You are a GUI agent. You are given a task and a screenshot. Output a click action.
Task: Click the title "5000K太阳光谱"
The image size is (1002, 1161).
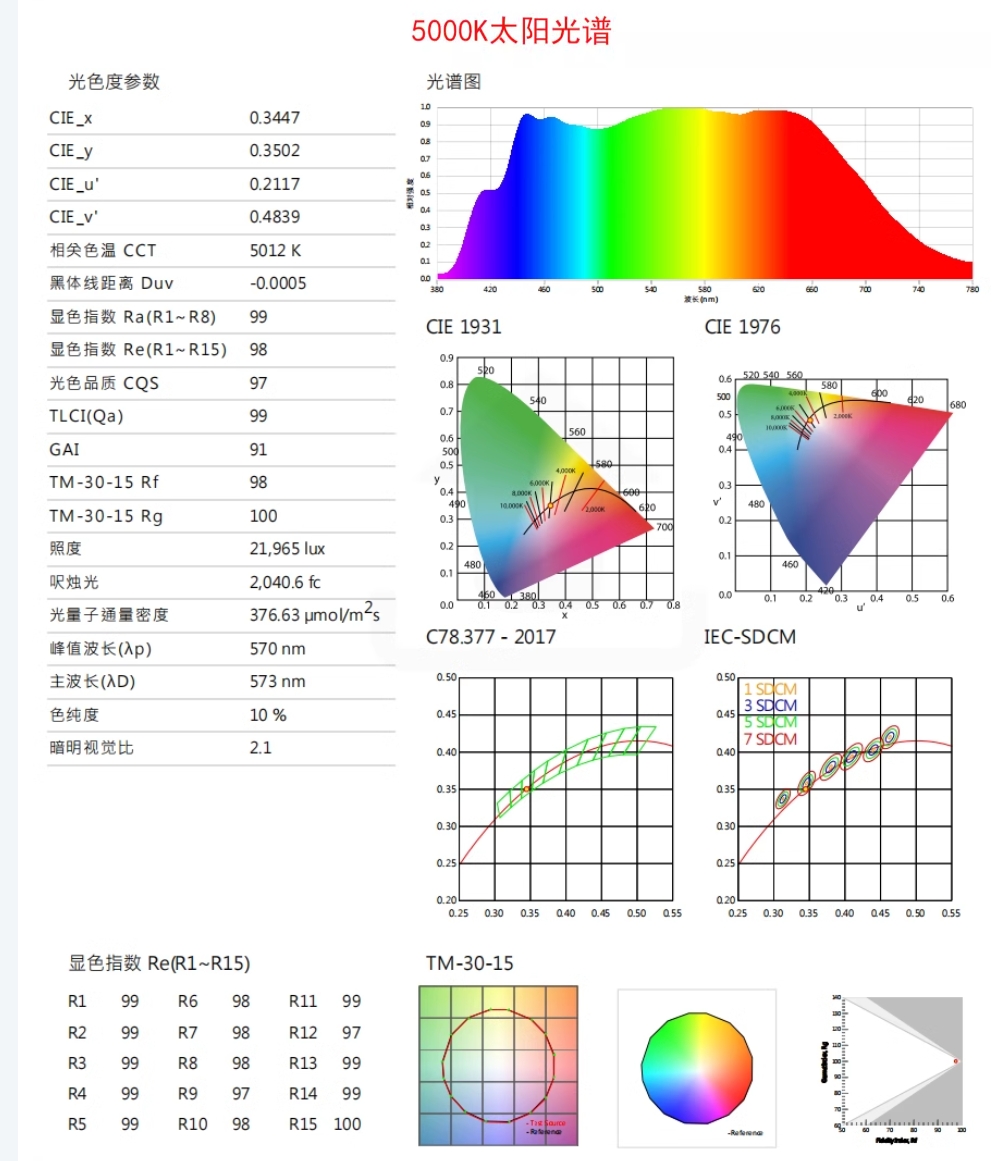(x=511, y=31)
